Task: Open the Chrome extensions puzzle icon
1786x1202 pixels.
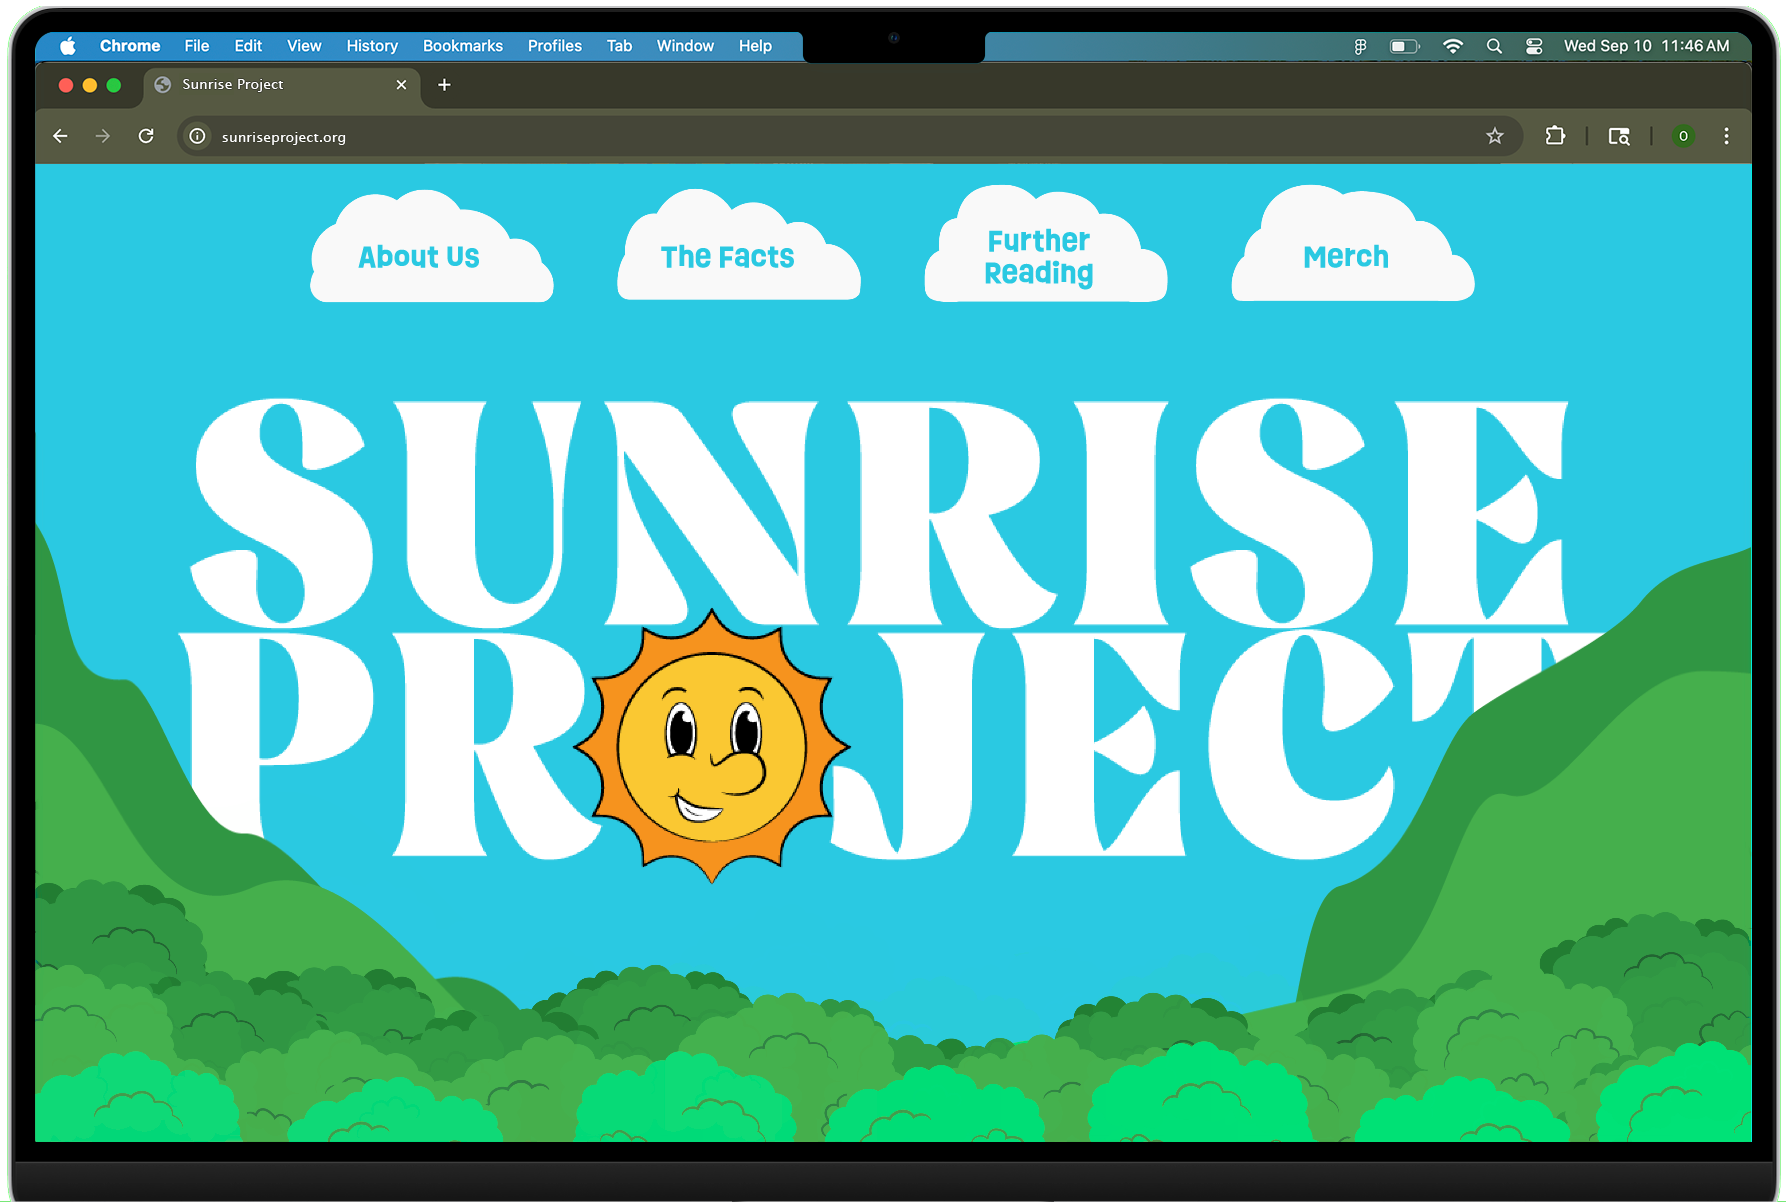Action: click(x=1555, y=136)
